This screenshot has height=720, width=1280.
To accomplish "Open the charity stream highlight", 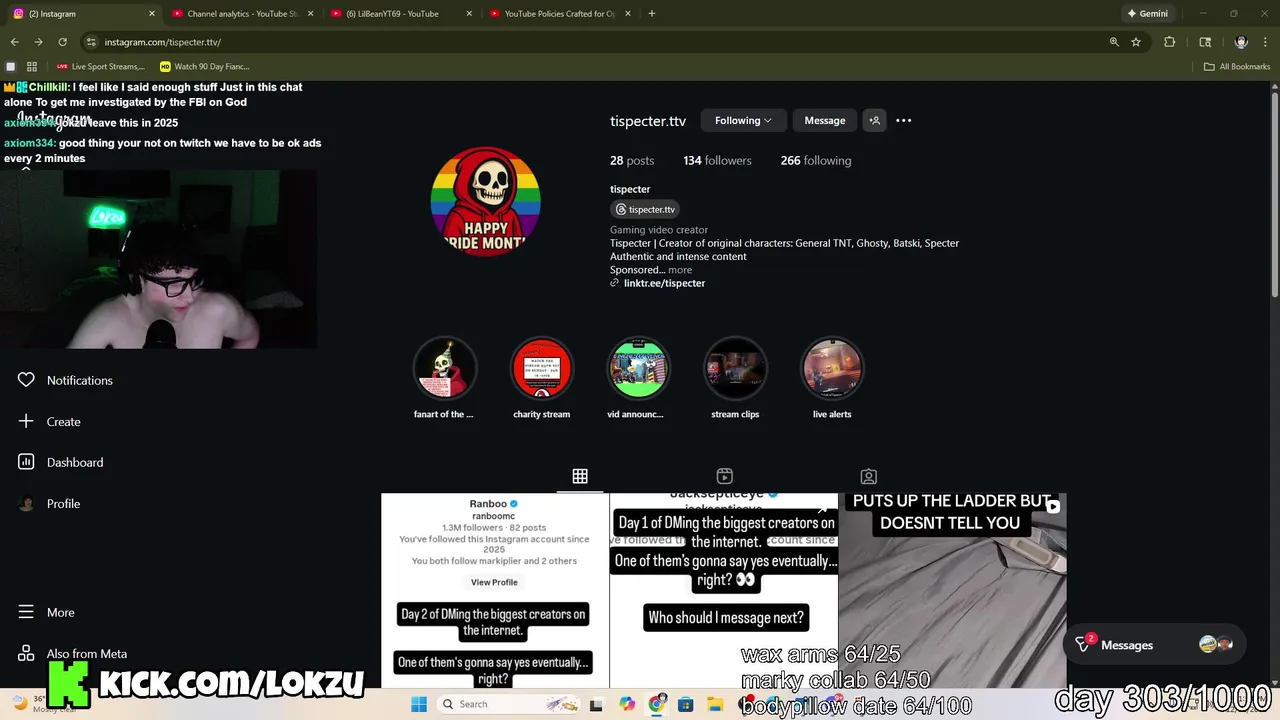I will [541, 368].
